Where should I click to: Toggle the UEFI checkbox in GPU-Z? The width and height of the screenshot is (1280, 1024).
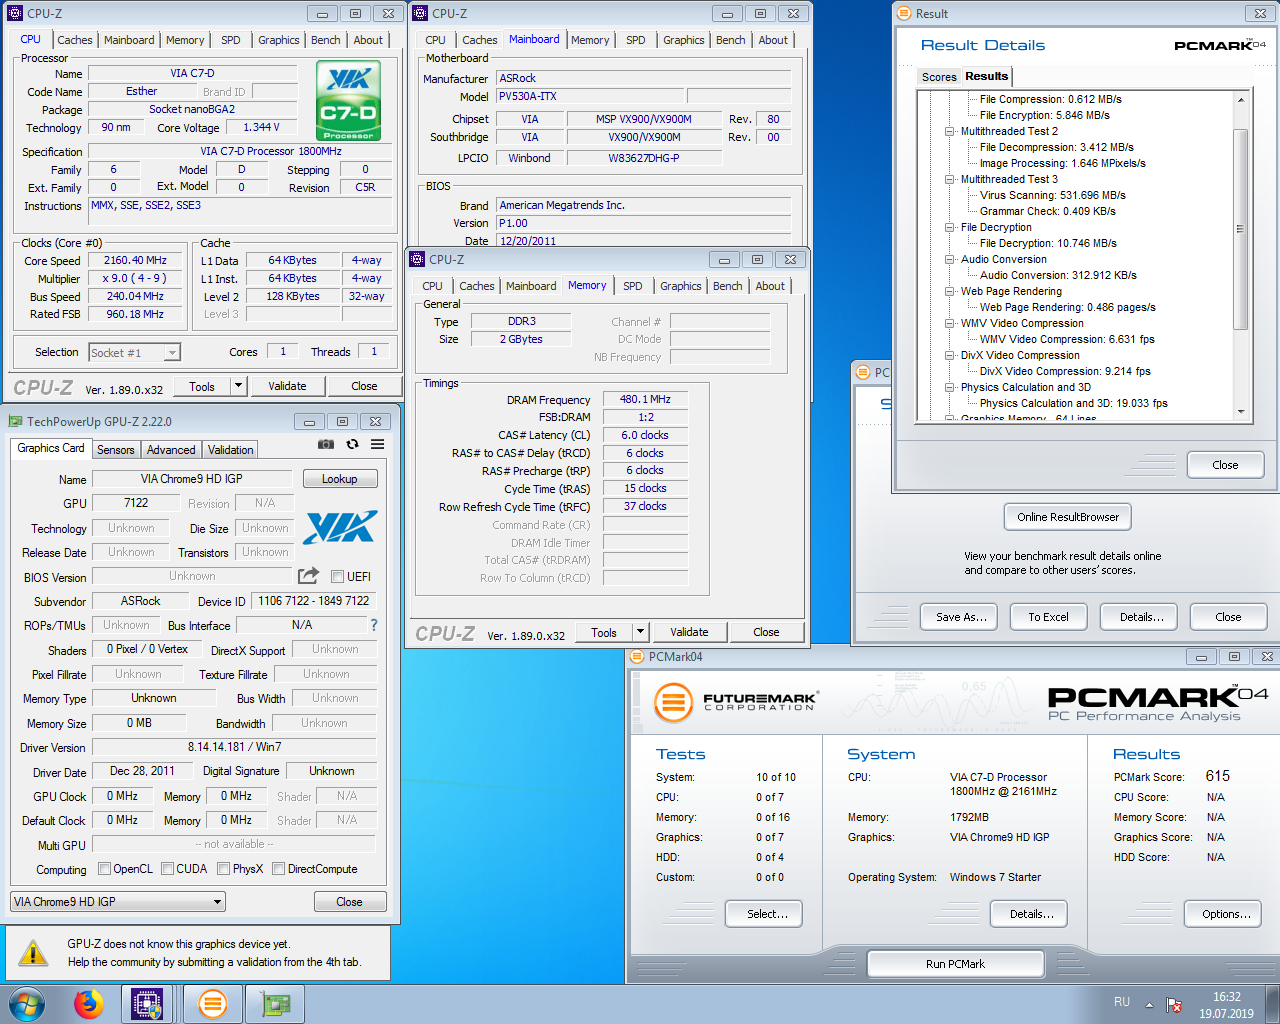[337, 576]
